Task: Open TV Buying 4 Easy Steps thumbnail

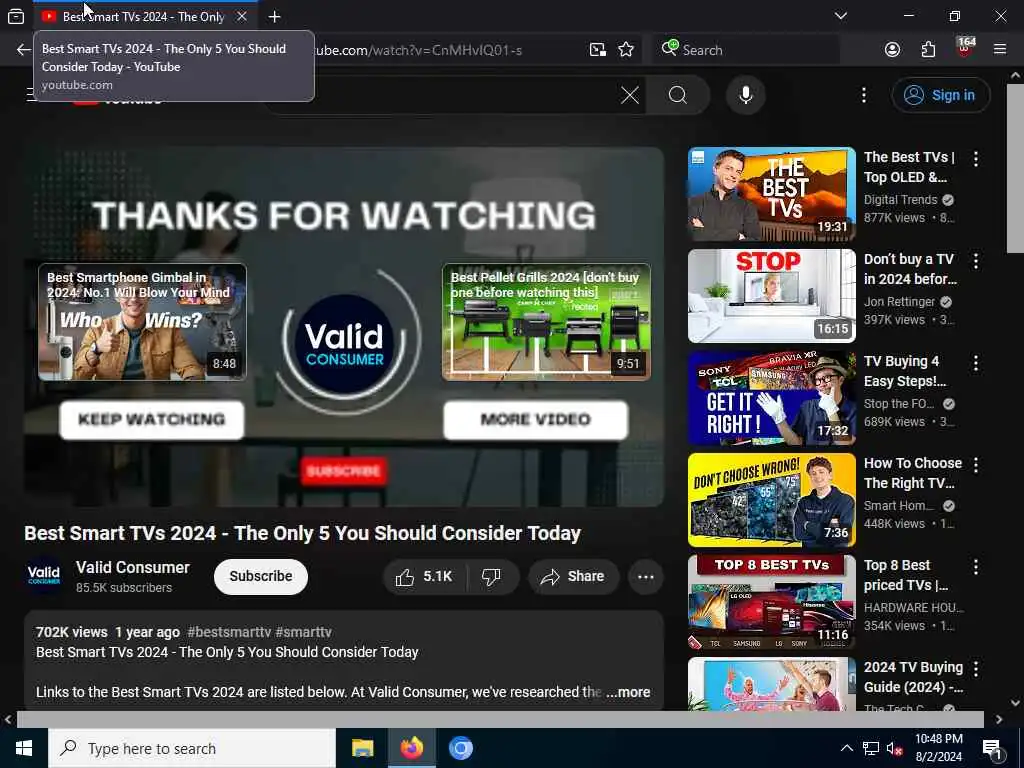Action: point(771,398)
